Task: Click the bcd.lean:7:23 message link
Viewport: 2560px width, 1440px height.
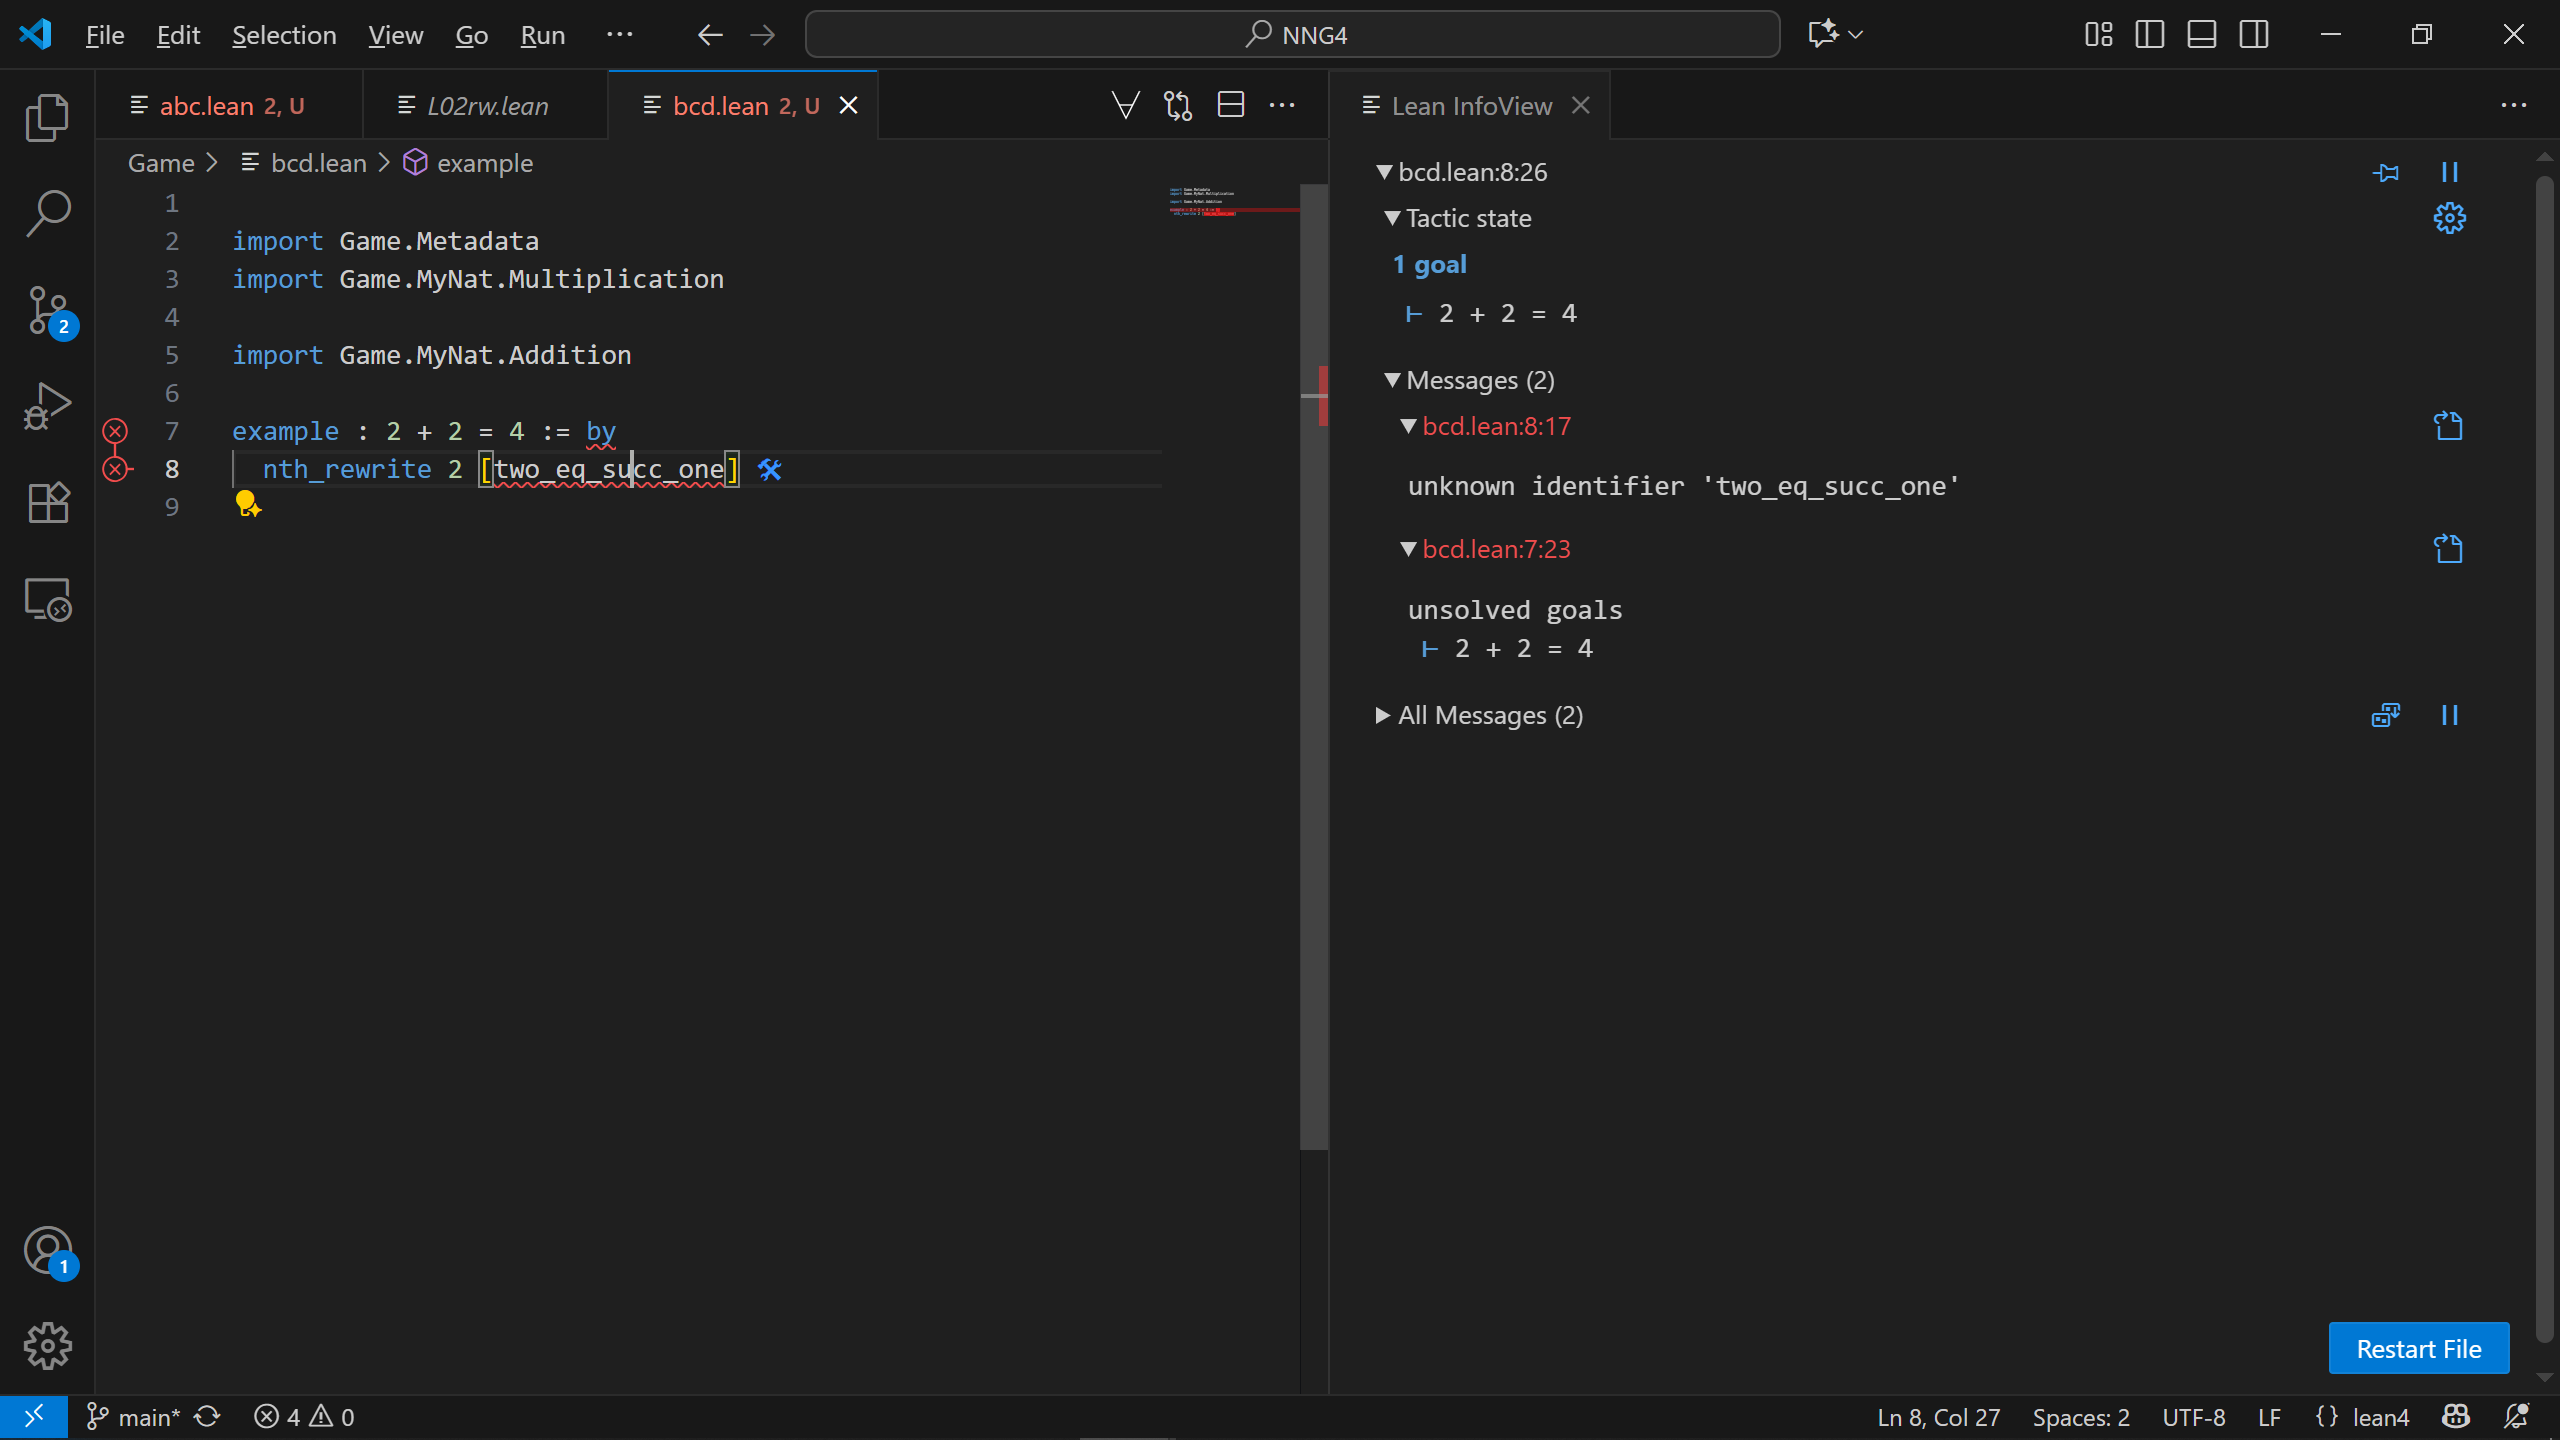Action: [1496, 549]
